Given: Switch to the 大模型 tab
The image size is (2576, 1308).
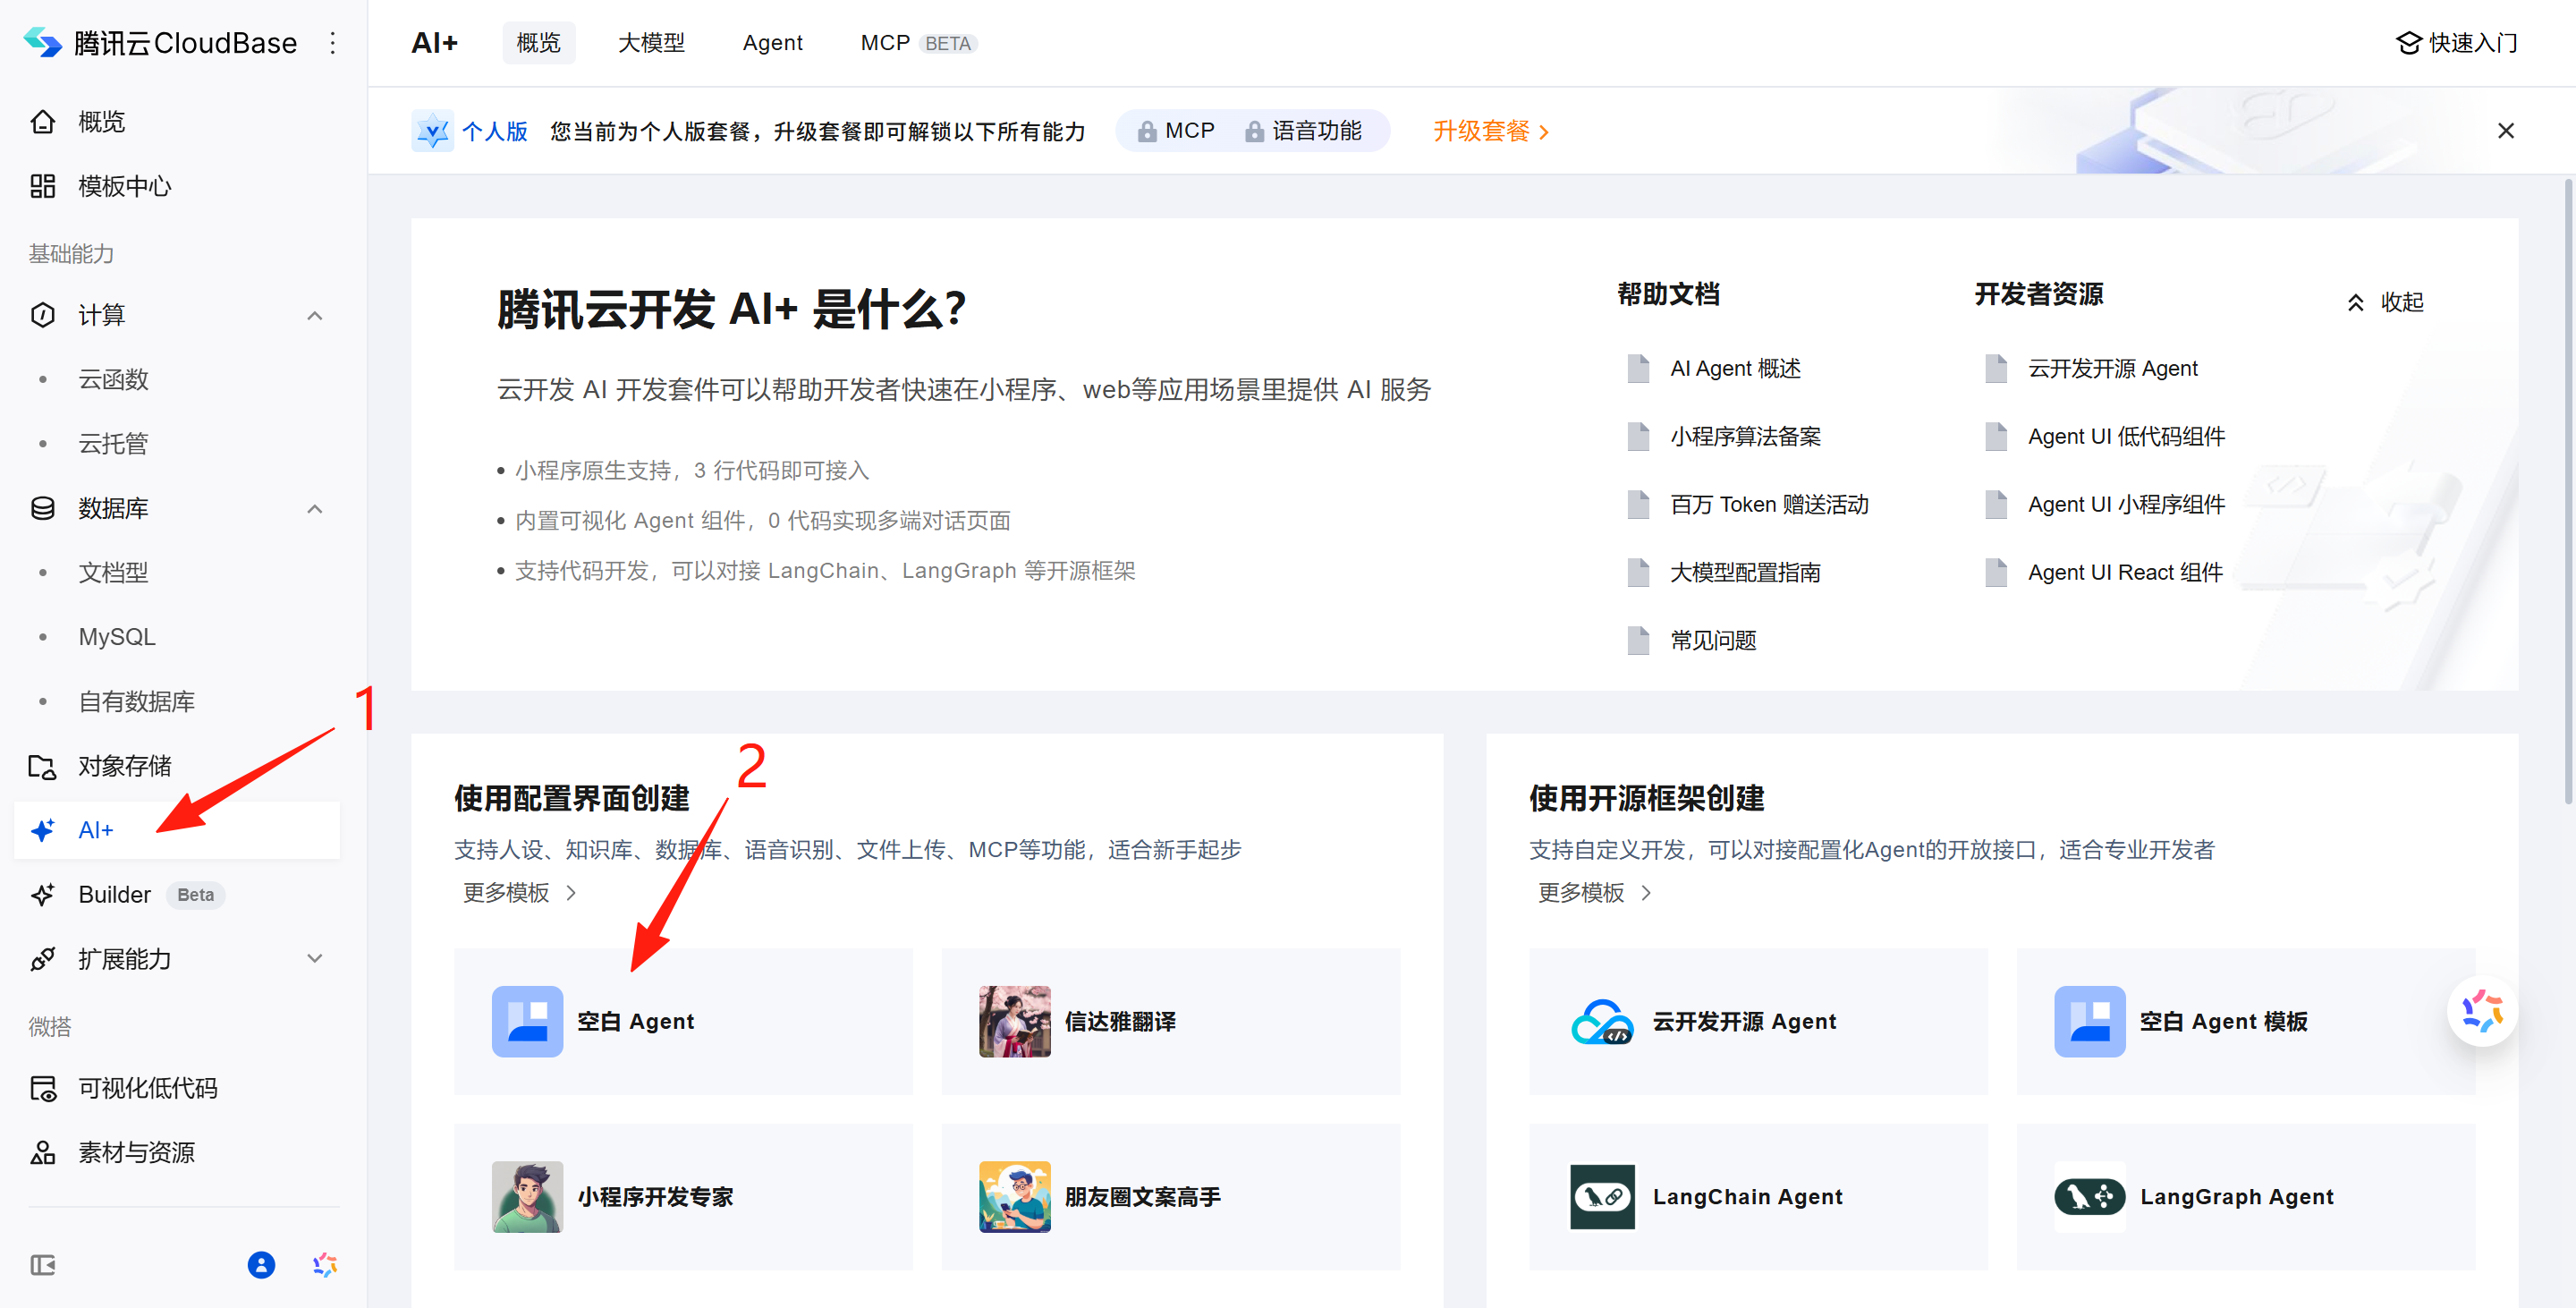Looking at the screenshot, I should [x=651, y=43].
